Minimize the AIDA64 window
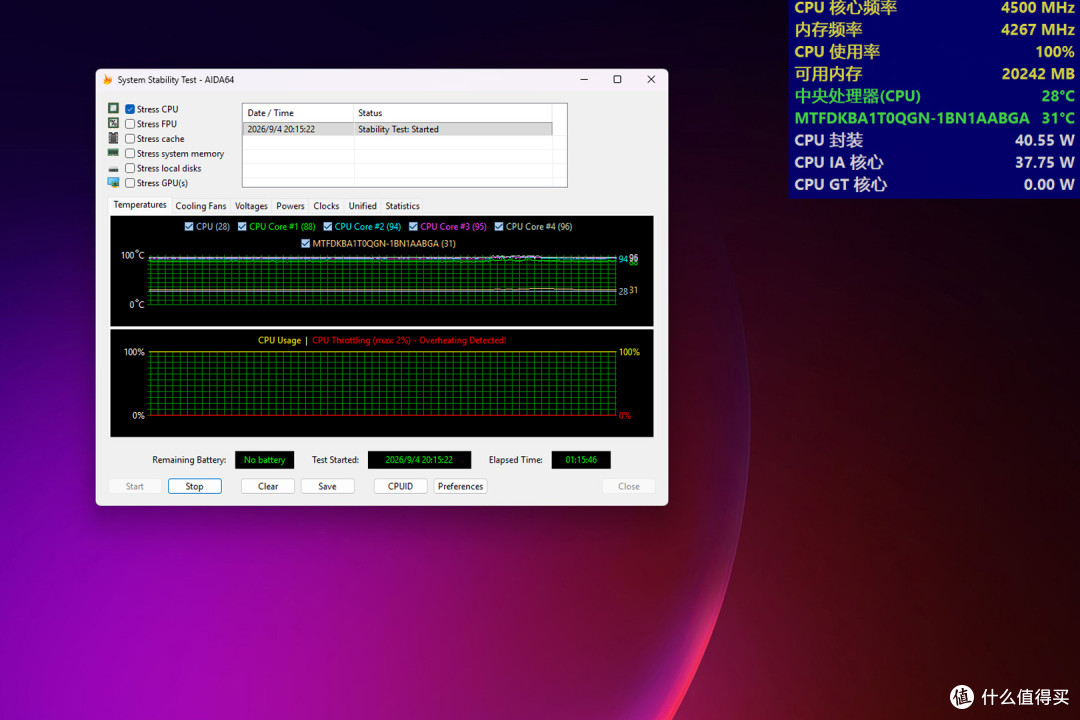Image resolution: width=1080 pixels, height=720 pixels. point(584,79)
